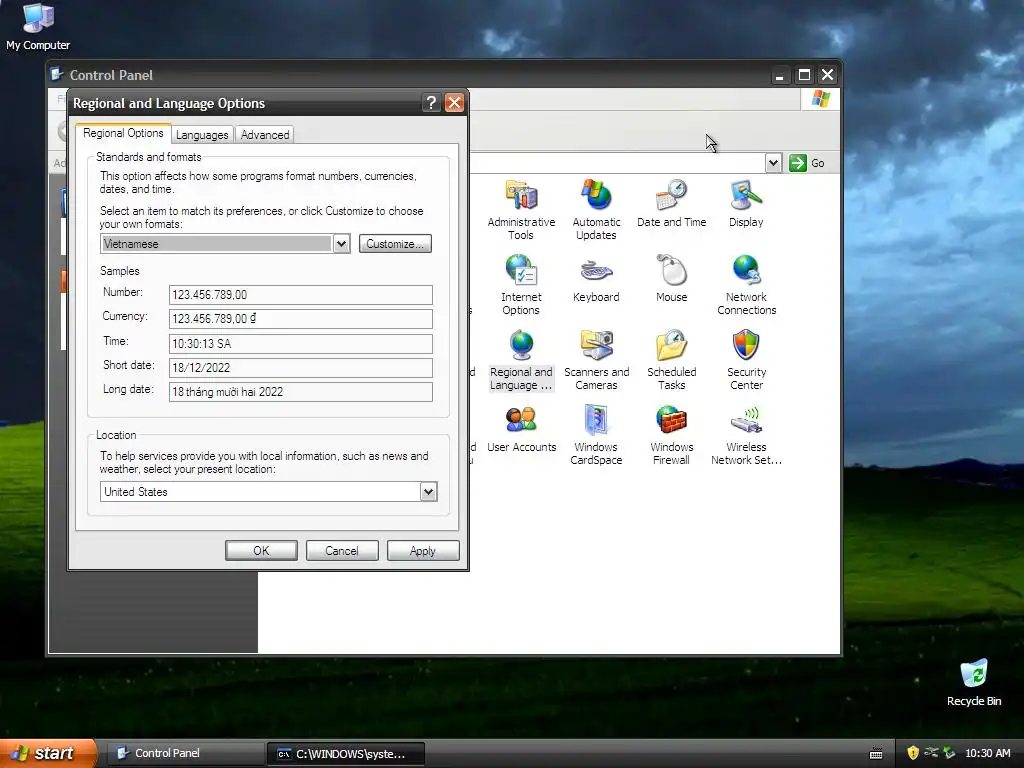This screenshot has width=1024, height=768.
Task: Click the Short date sample field
Action: tap(300, 368)
